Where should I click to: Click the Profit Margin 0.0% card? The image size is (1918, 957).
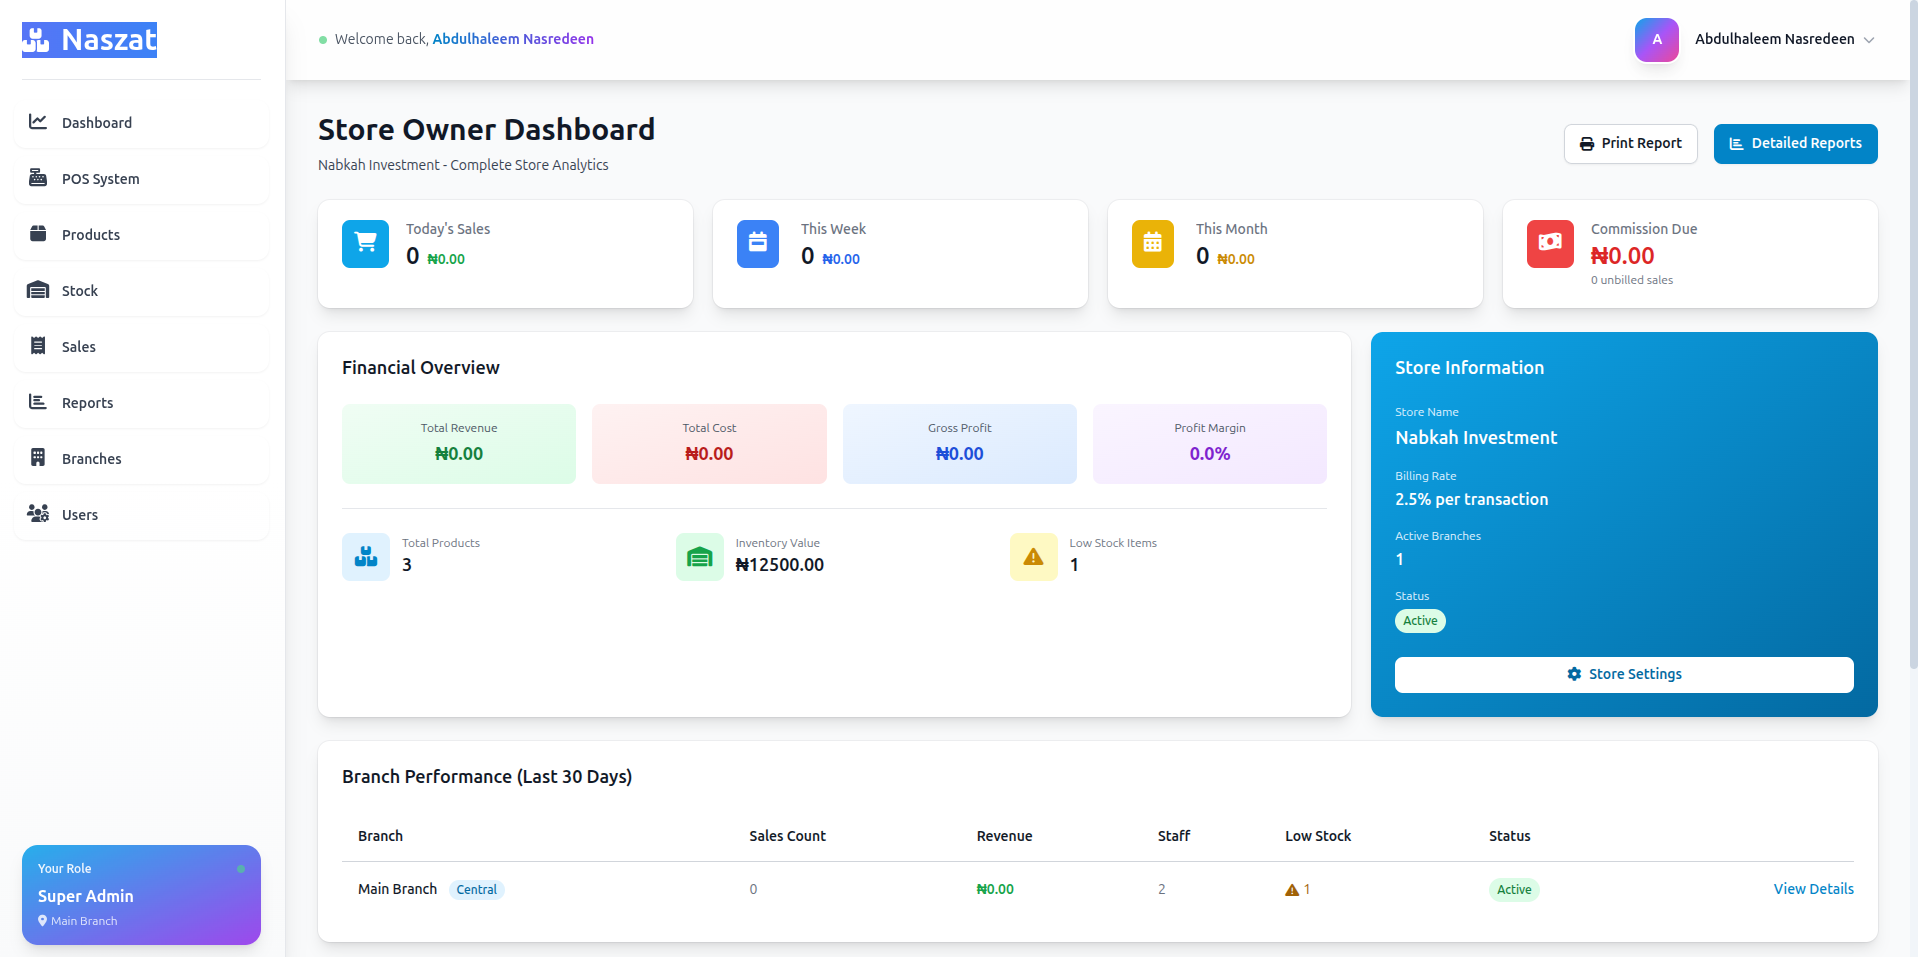click(x=1209, y=443)
